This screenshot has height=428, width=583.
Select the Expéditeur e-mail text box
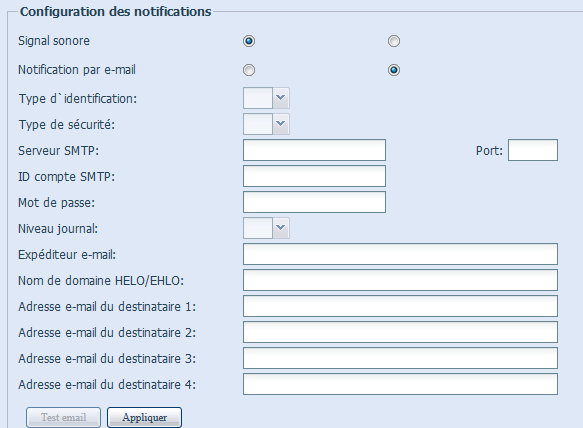(x=400, y=254)
